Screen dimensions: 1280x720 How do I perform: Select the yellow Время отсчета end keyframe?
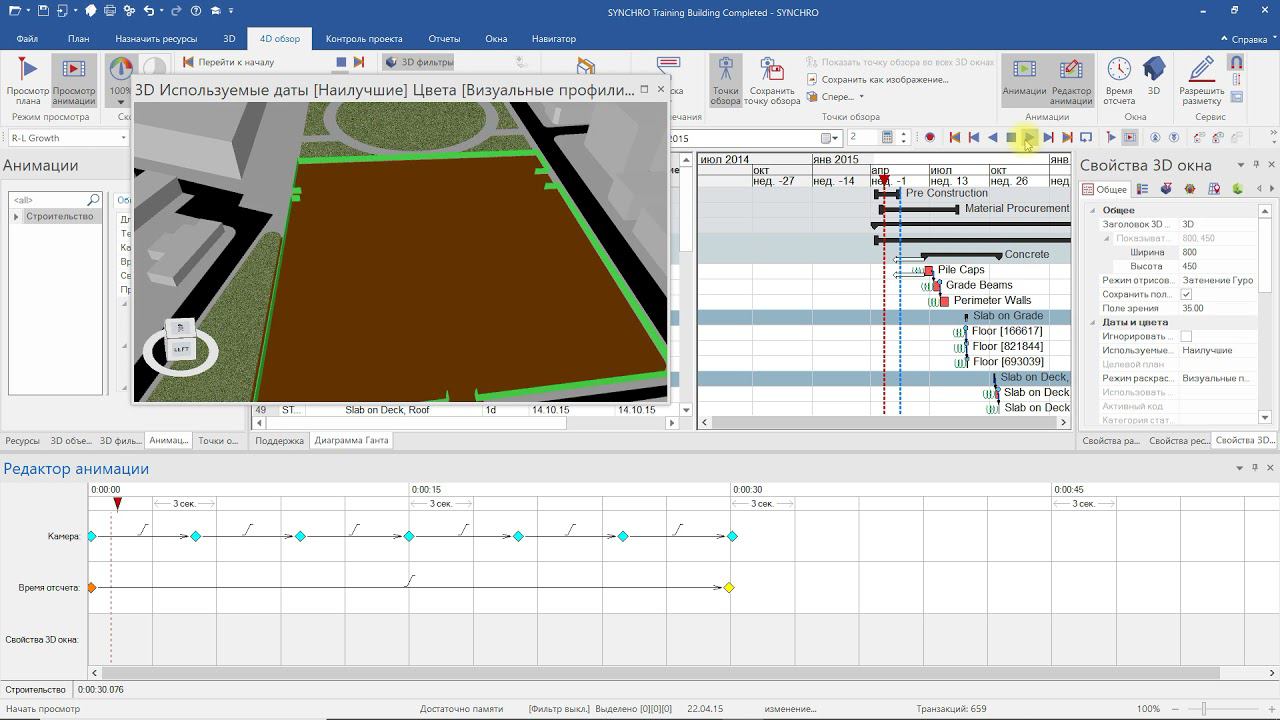pyautogui.click(x=729, y=588)
